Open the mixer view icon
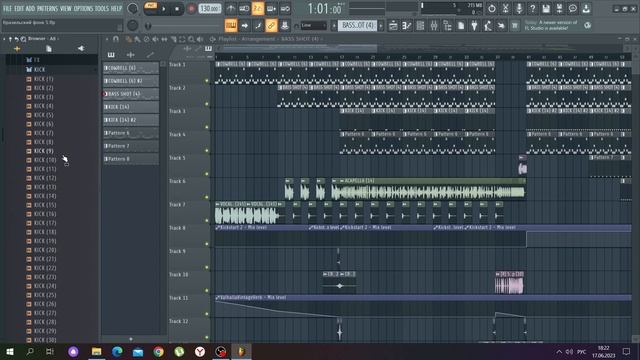The image size is (640, 360). tap(434, 26)
